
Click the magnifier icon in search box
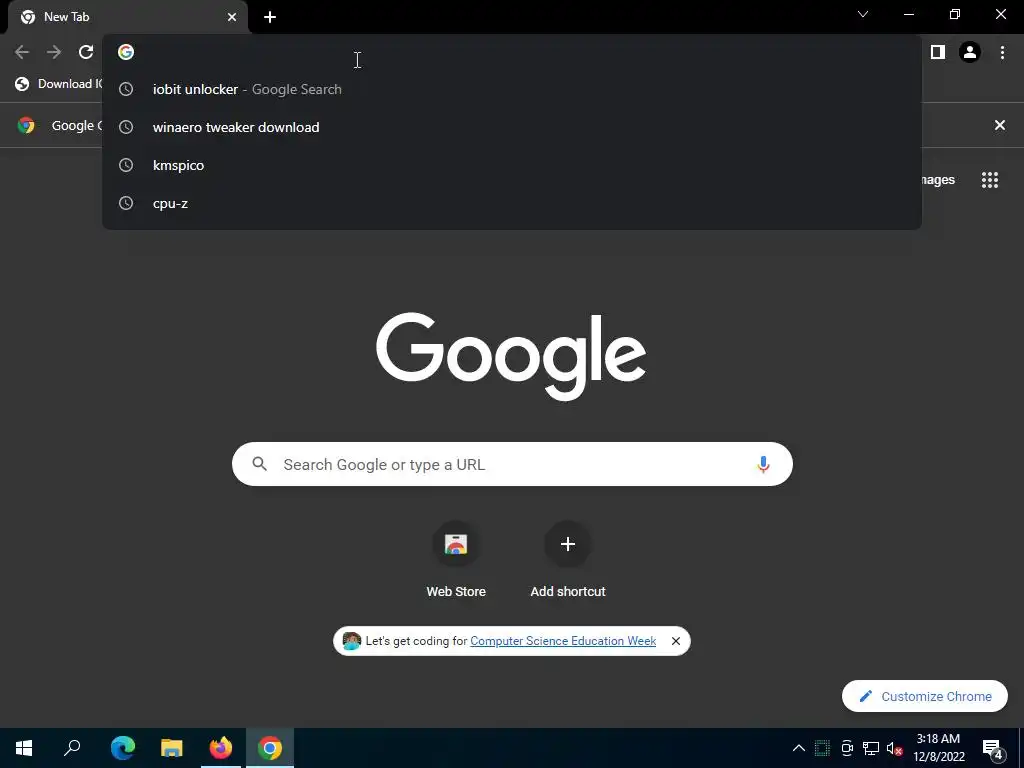tap(259, 464)
